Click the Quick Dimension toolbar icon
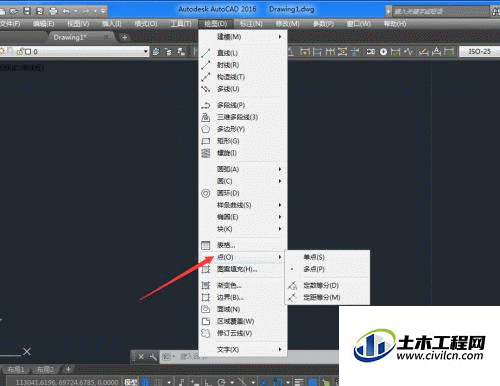500x386 pixels. pos(305,51)
